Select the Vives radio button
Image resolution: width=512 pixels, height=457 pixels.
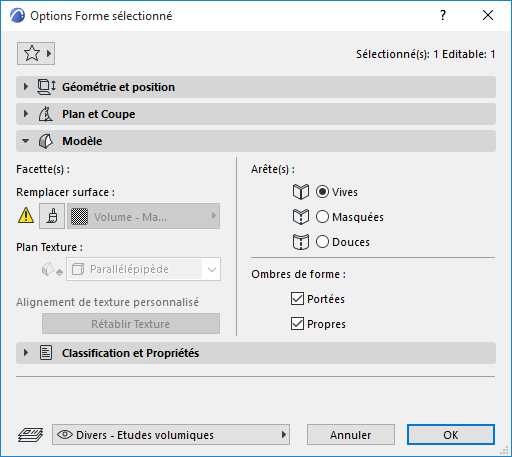click(x=322, y=192)
